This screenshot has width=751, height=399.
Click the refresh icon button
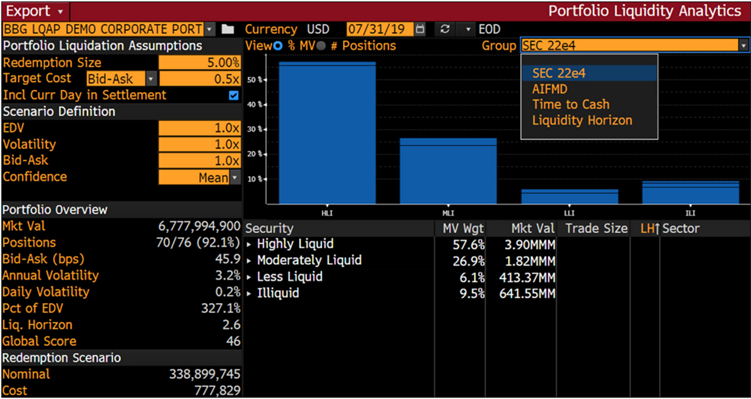tap(445, 29)
